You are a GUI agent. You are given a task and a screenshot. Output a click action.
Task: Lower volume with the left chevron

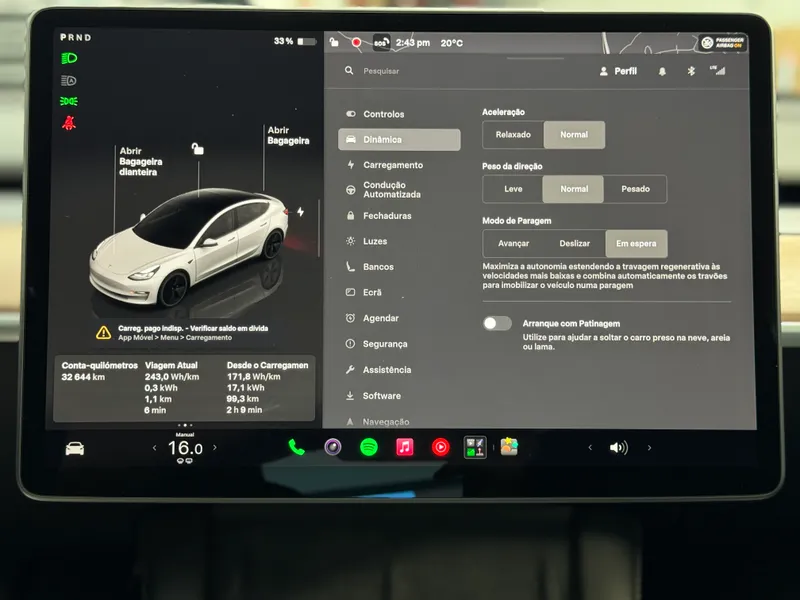click(x=590, y=447)
